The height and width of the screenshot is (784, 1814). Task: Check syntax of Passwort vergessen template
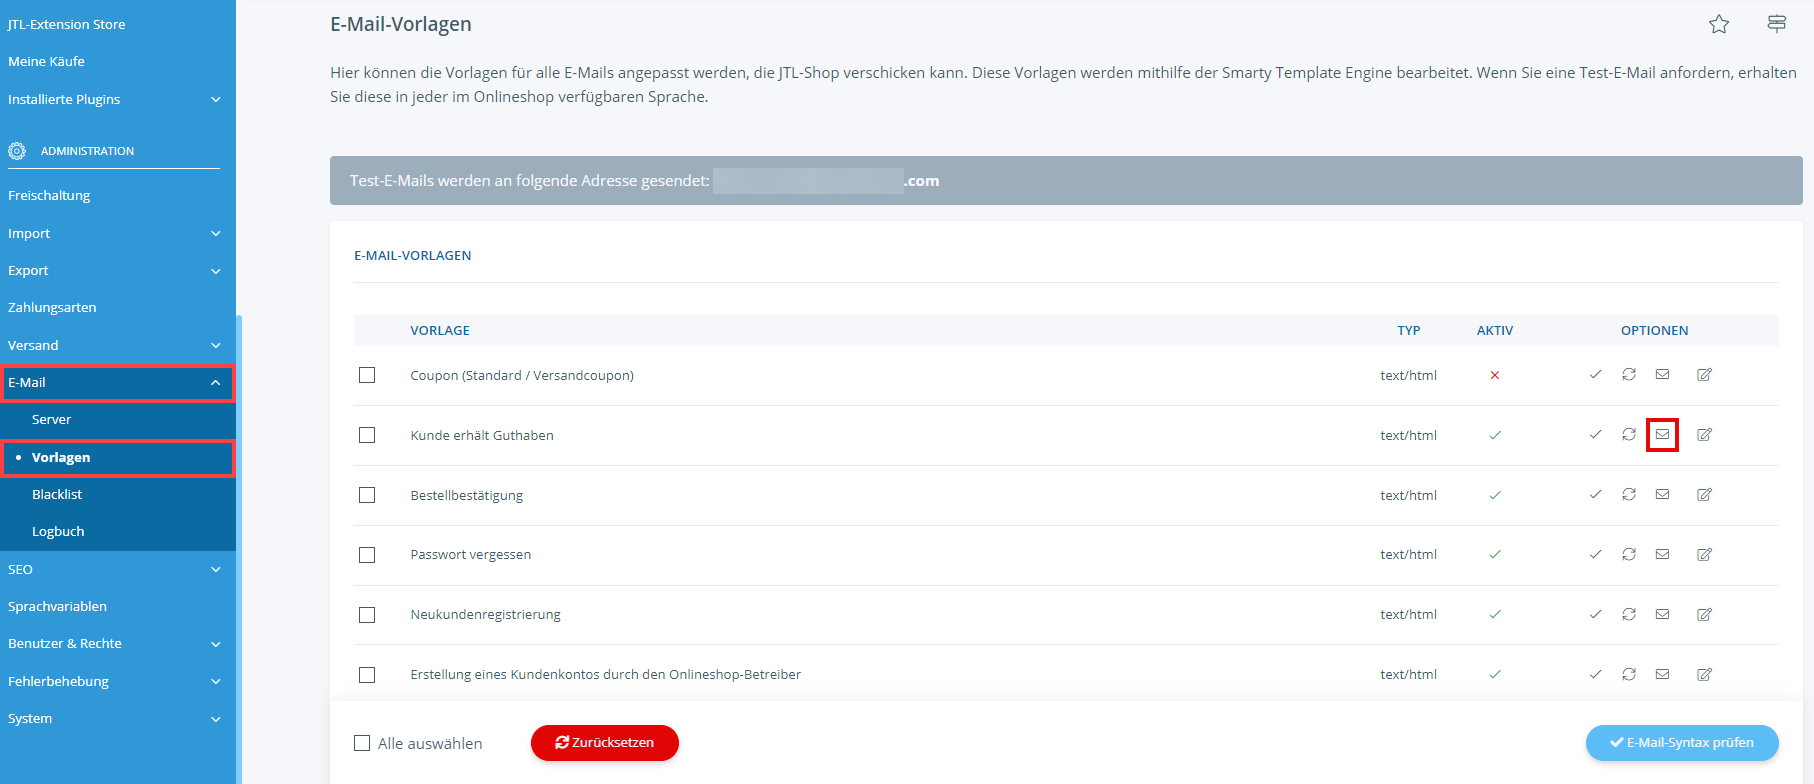tap(1595, 555)
